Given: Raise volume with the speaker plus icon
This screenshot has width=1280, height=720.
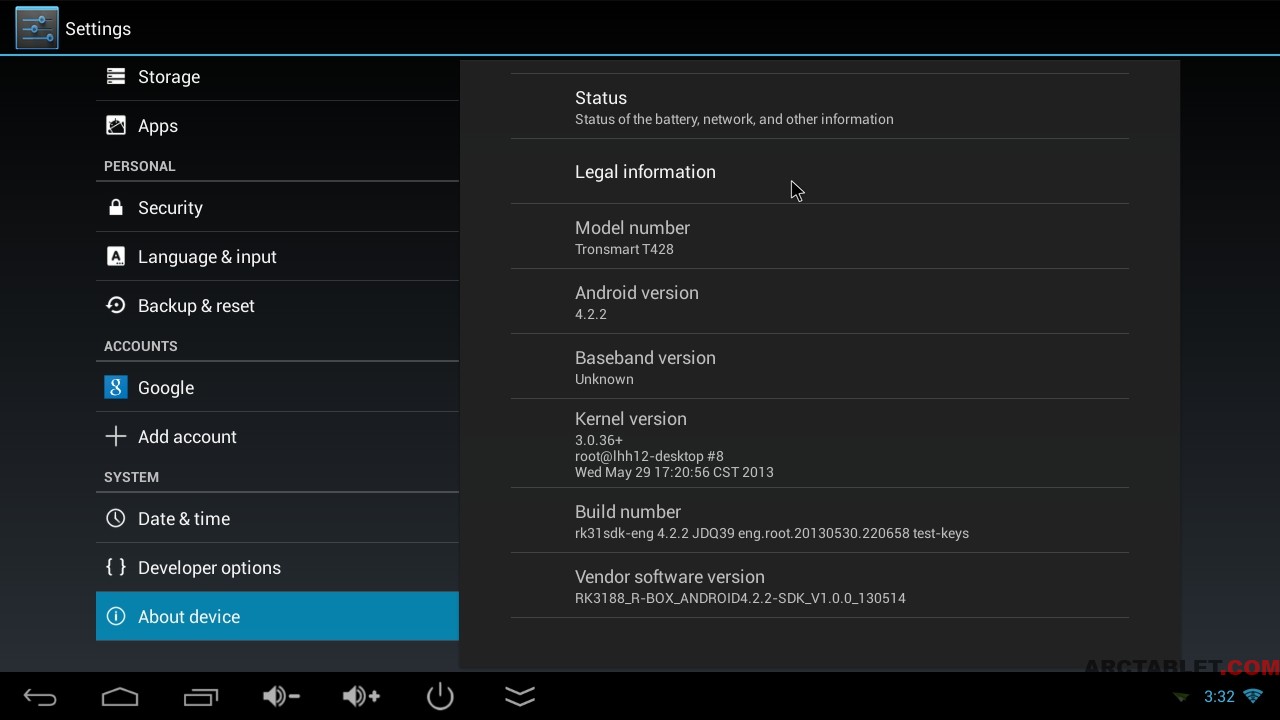Looking at the screenshot, I should tap(361, 697).
